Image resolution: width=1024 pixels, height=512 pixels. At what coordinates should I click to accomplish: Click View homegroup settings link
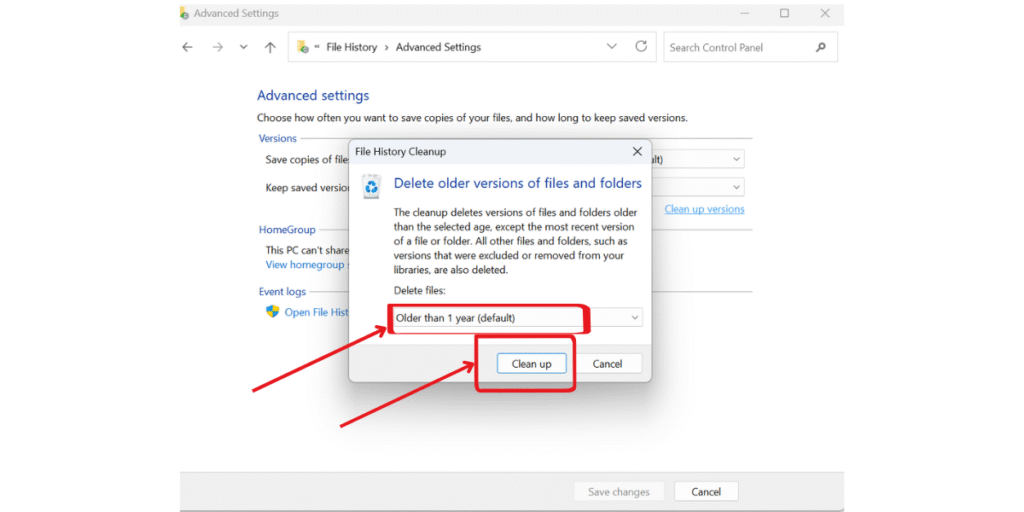pyautogui.click(x=307, y=264)
